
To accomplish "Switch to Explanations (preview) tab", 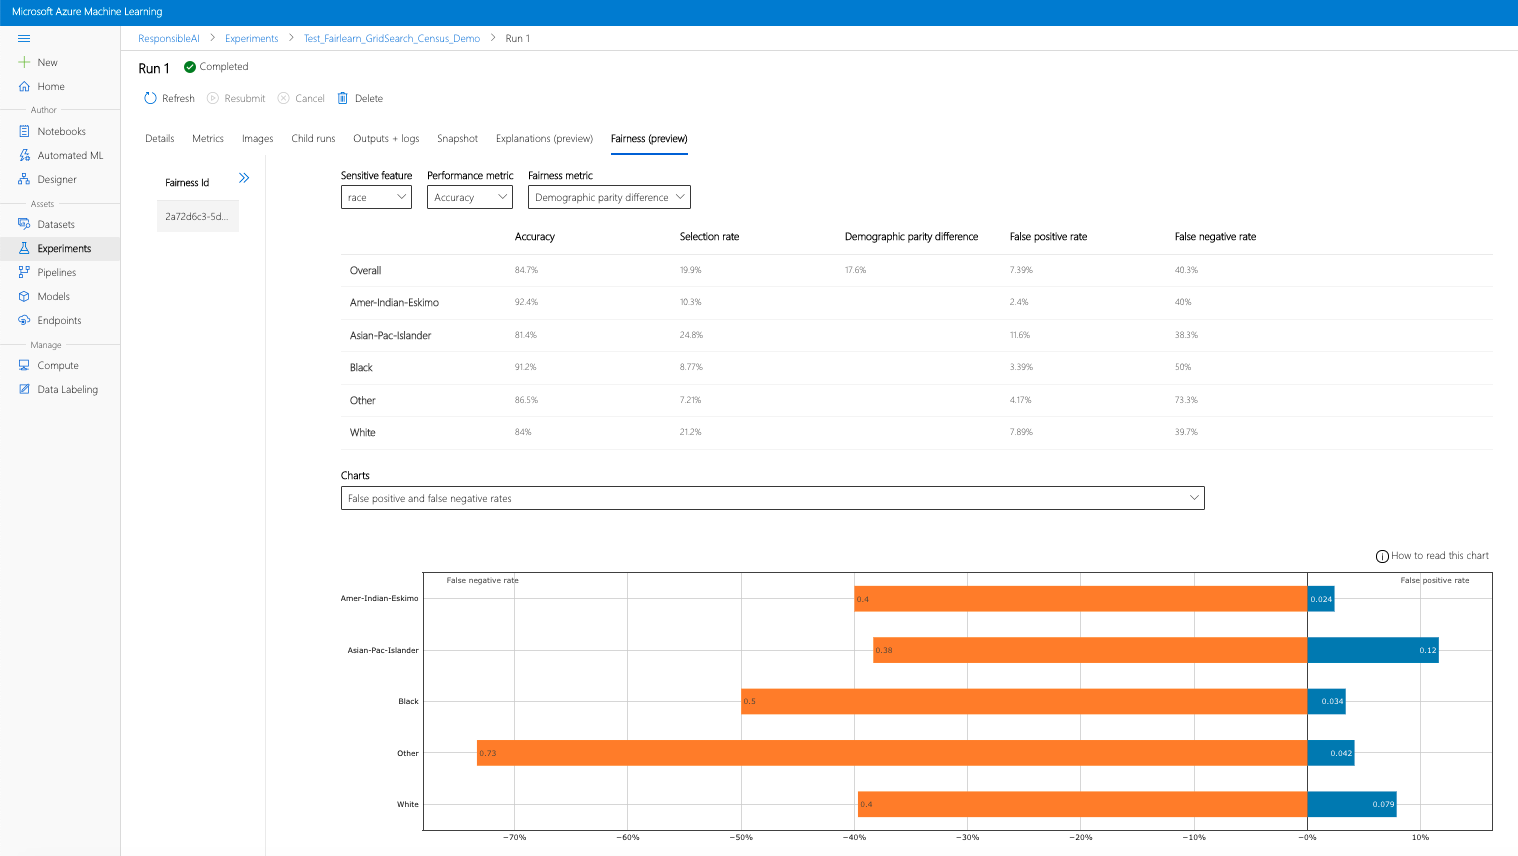I will (x=544, y=138).
